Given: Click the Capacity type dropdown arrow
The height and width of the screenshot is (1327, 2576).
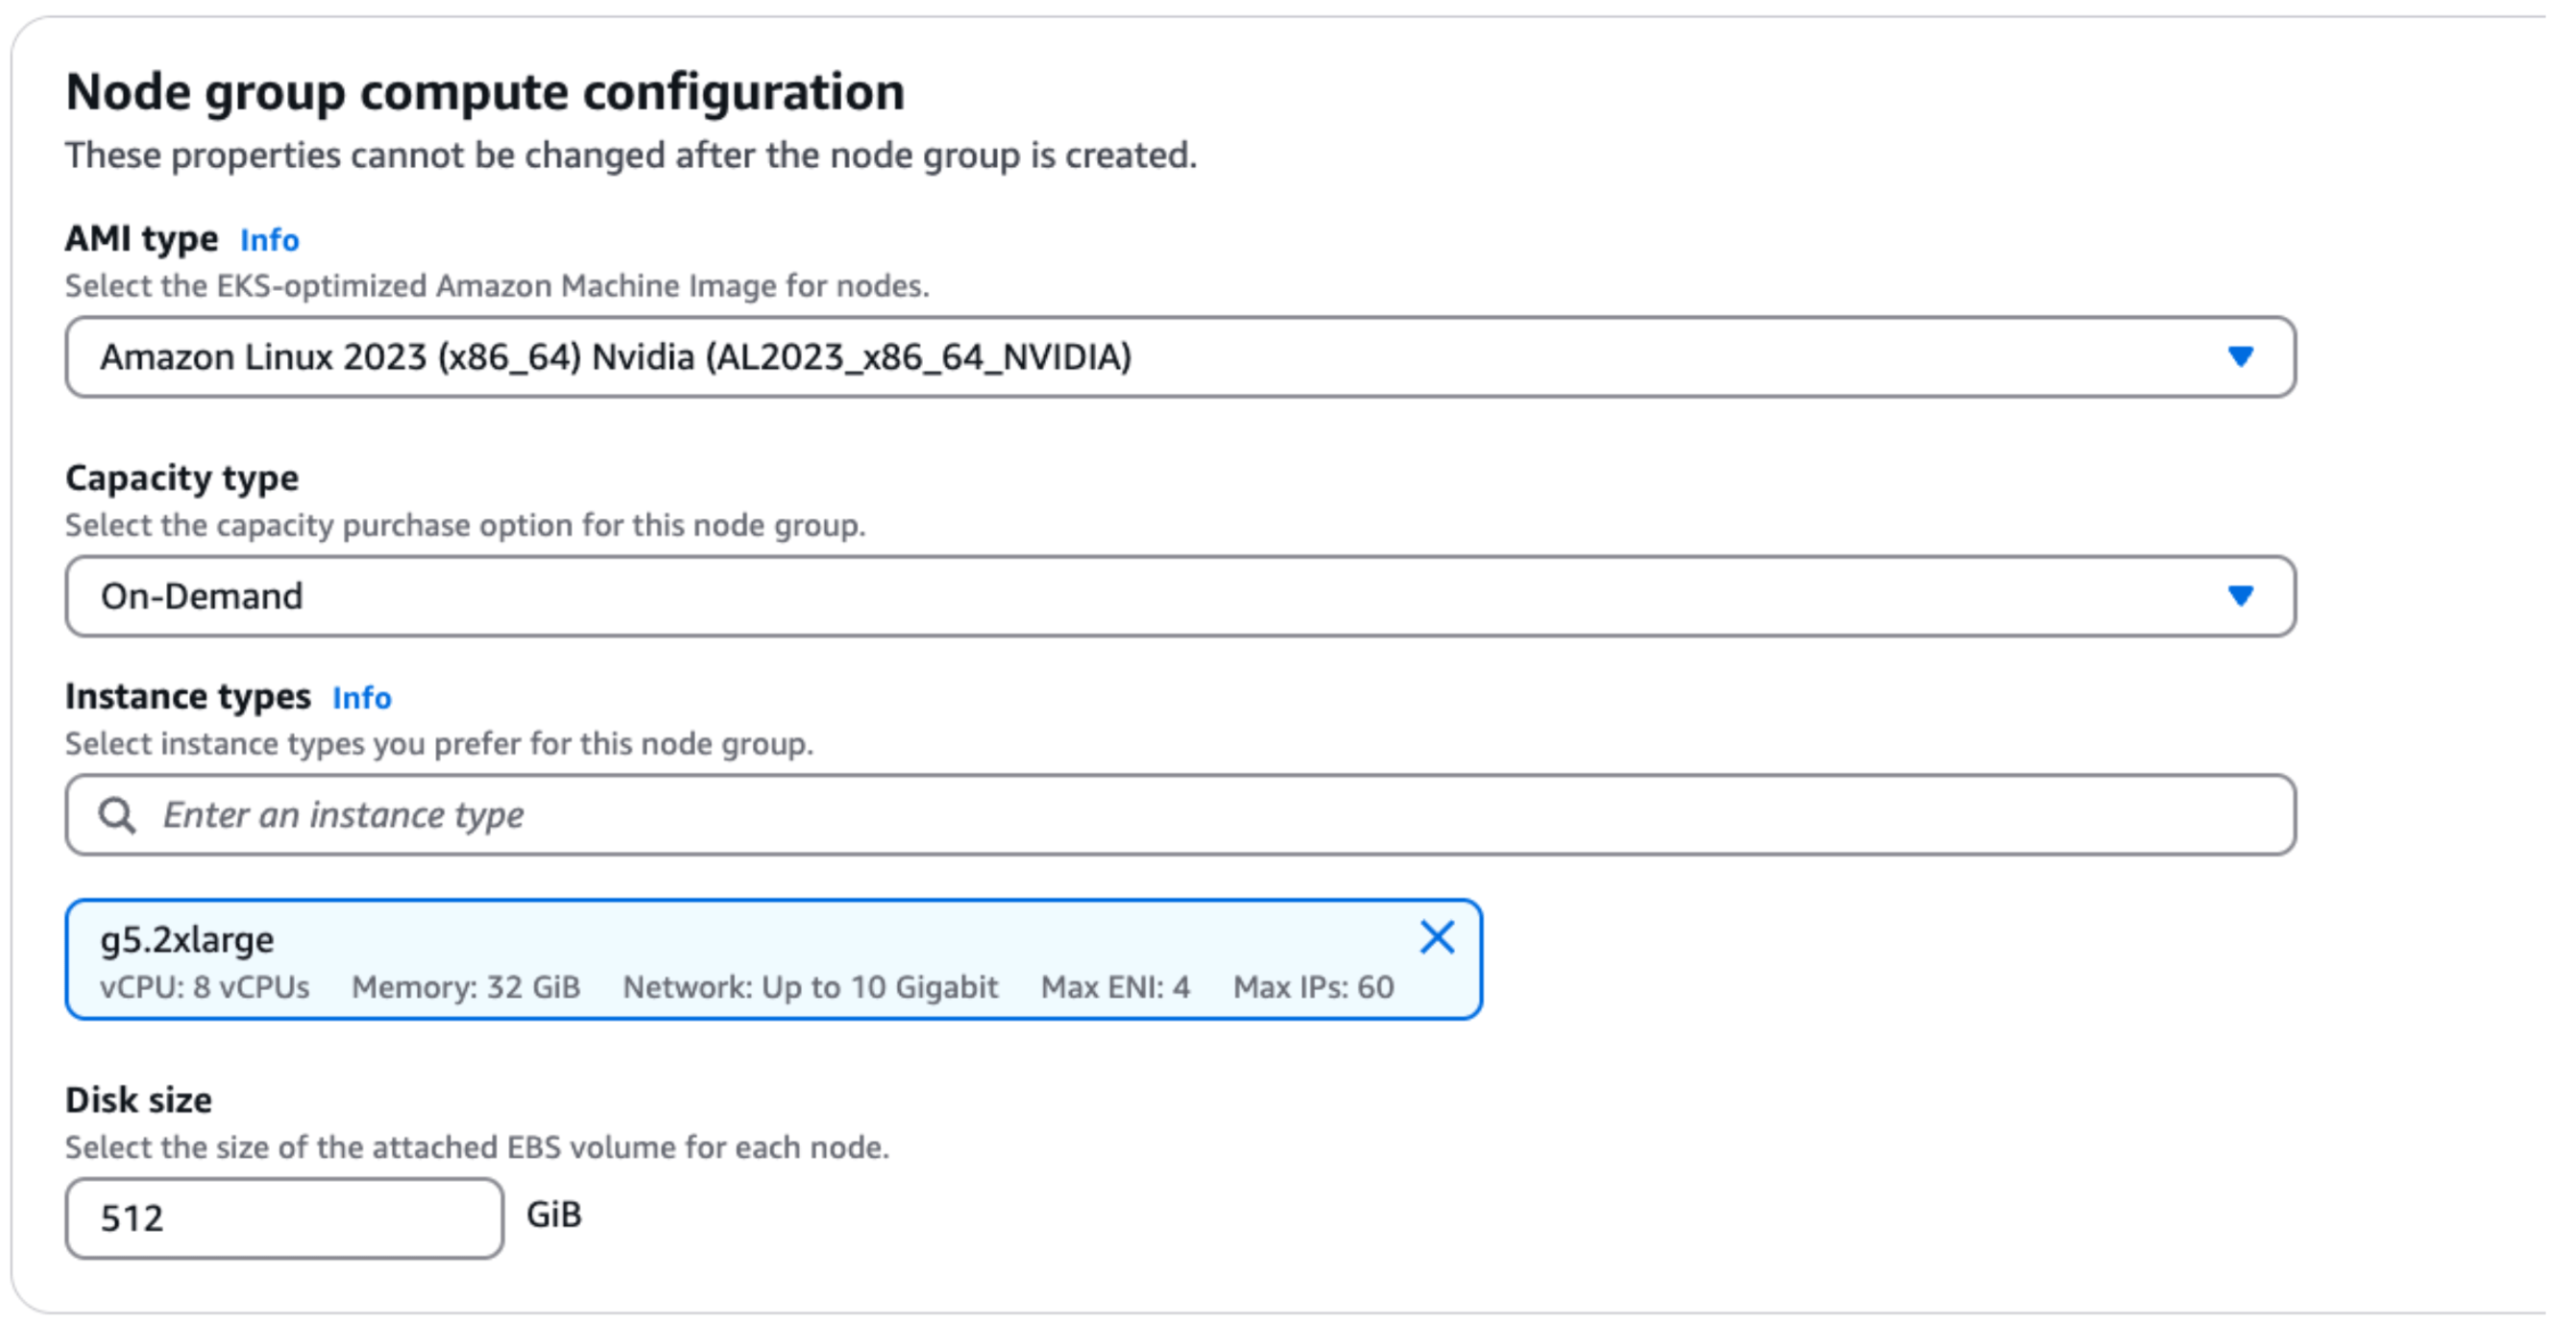Looking at the screenshot, I should [2240, 596].
